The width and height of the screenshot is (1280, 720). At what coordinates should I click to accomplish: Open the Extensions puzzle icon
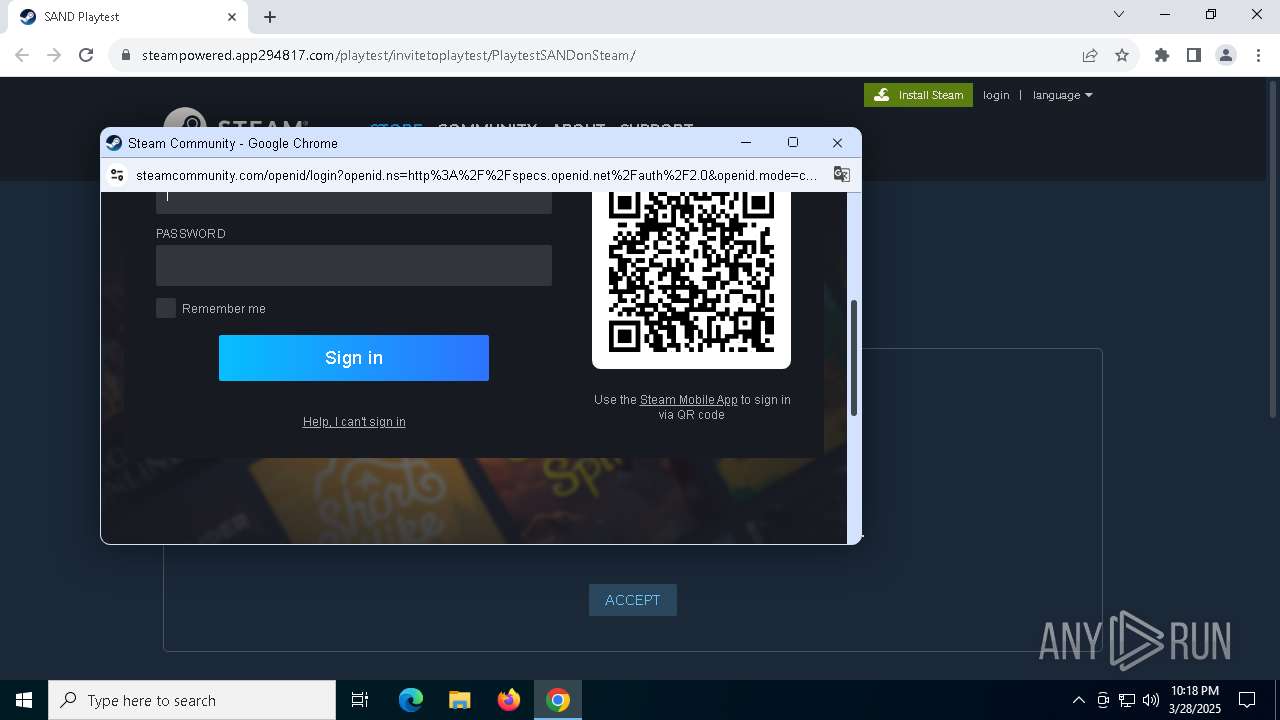coord(1162,55)
